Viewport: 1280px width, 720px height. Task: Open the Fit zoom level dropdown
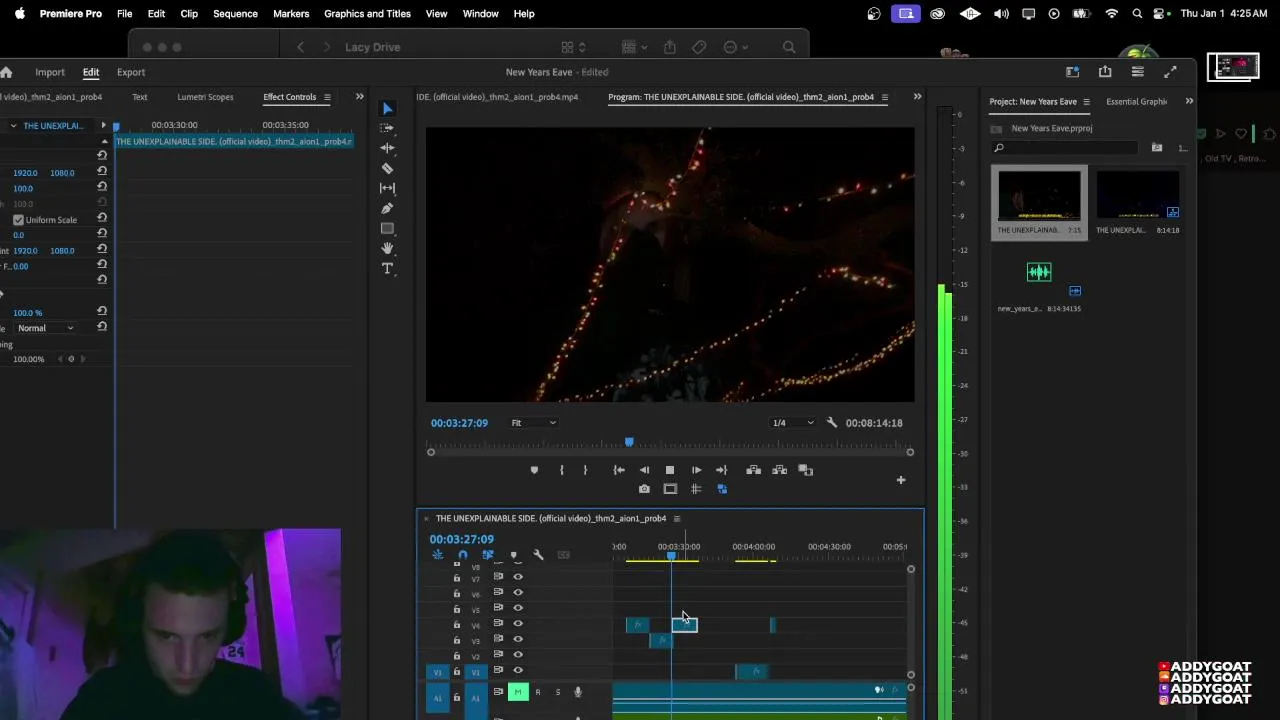[533, 423]
